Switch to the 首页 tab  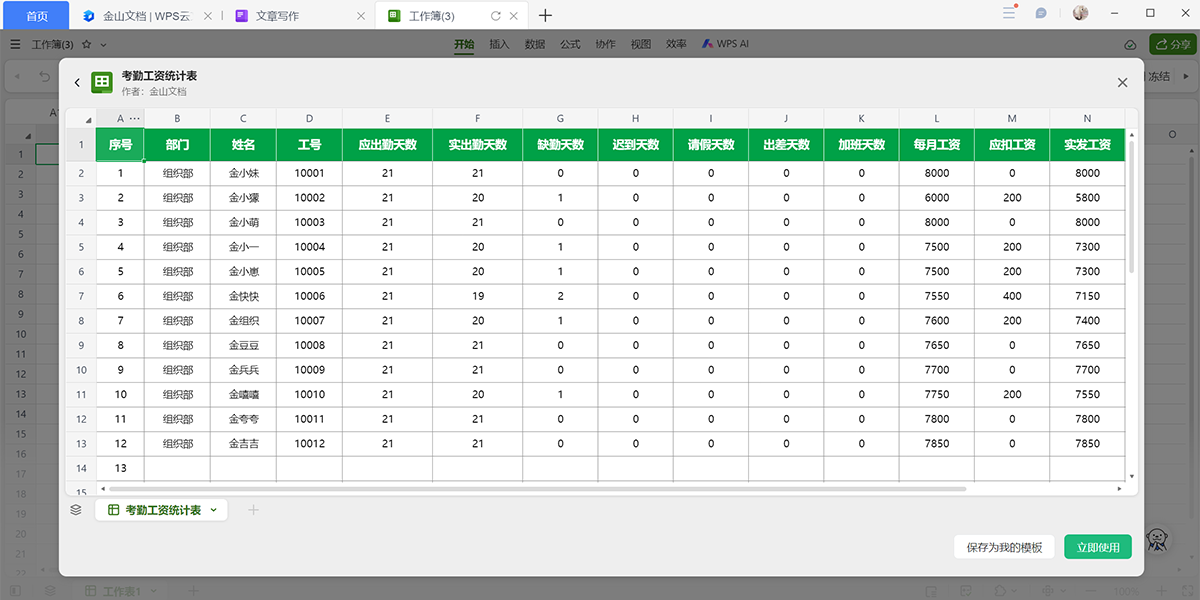coord(36,16)
